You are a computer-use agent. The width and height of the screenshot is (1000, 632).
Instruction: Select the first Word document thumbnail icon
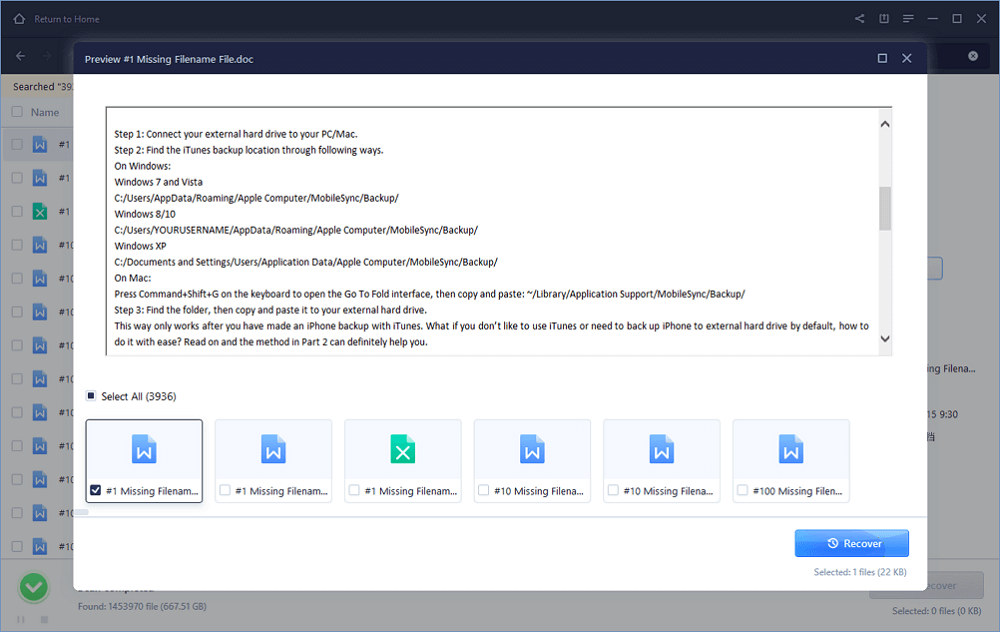[144, 449]
